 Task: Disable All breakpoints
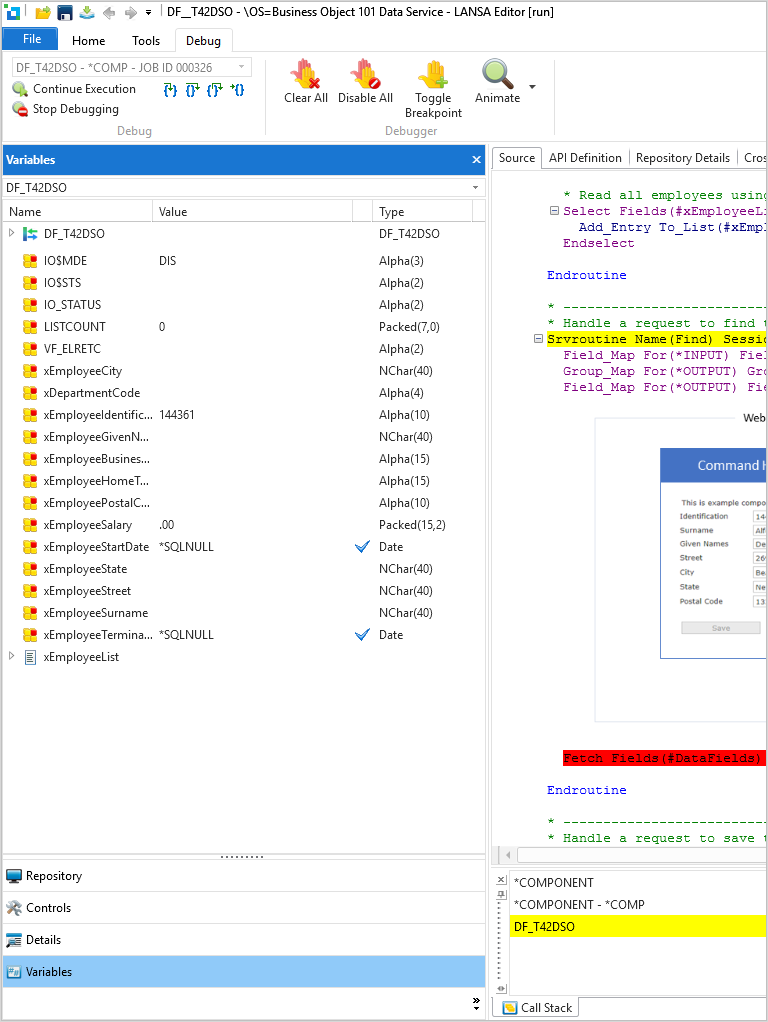click(365, 81)
